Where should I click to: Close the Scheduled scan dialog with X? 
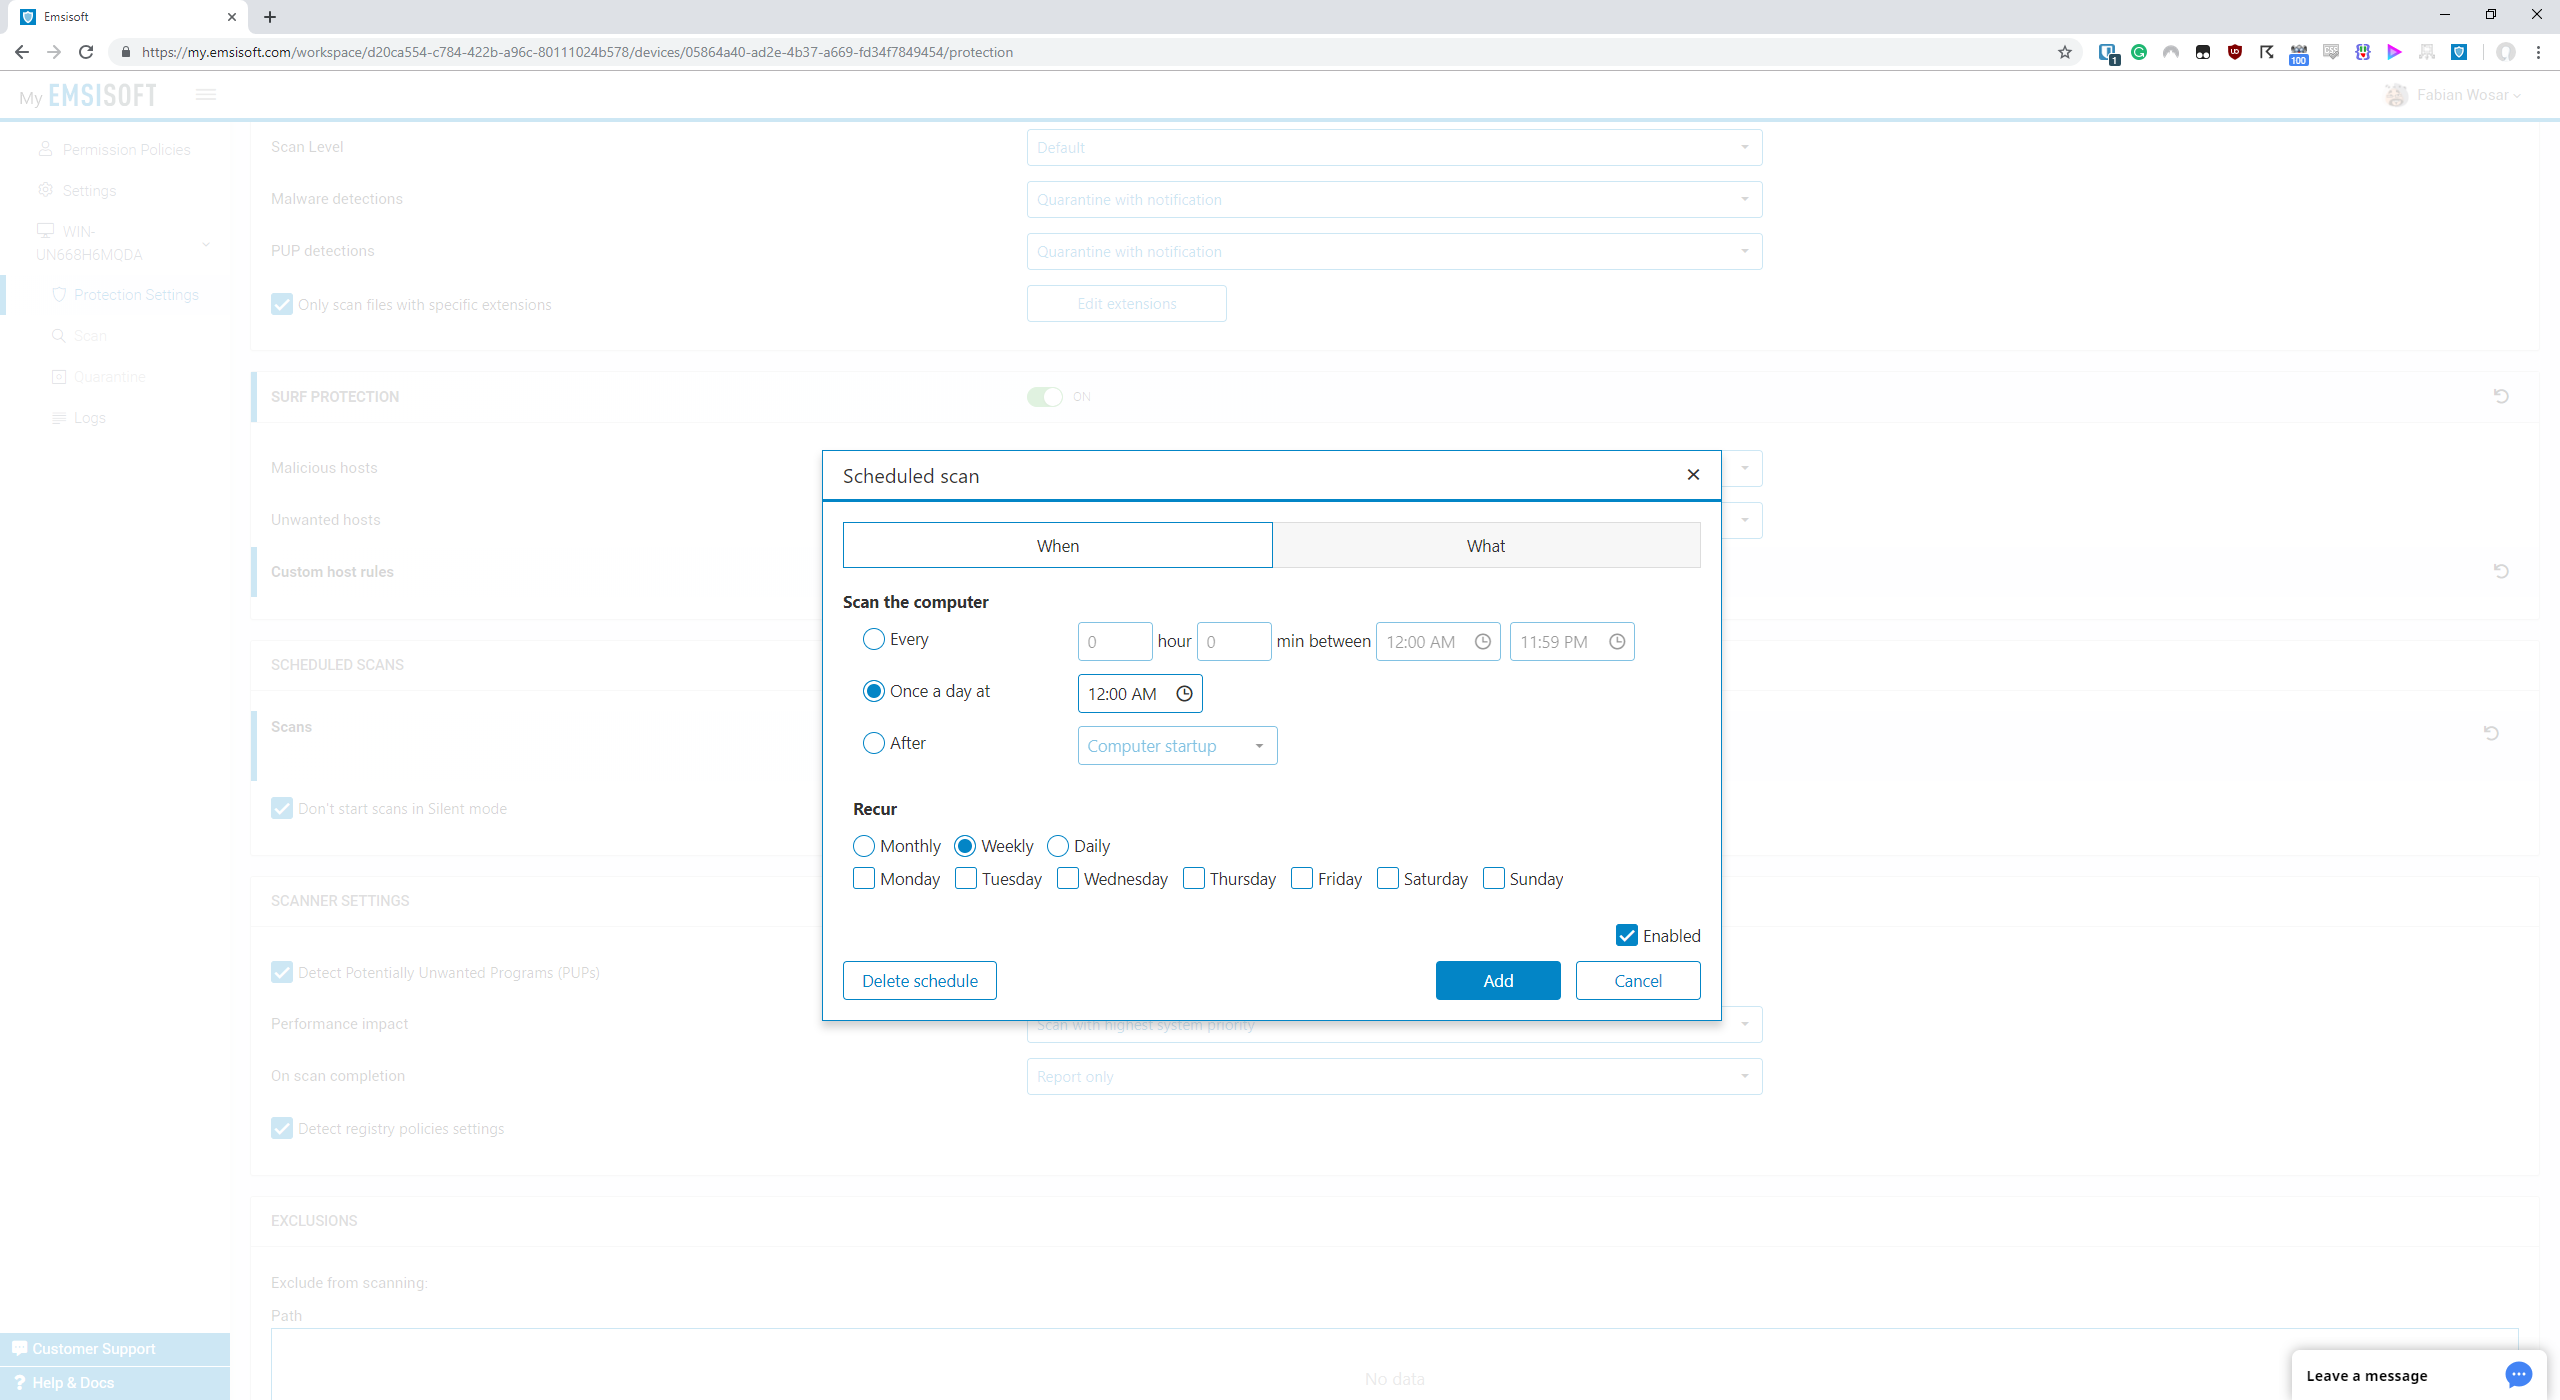point(1693,475)
